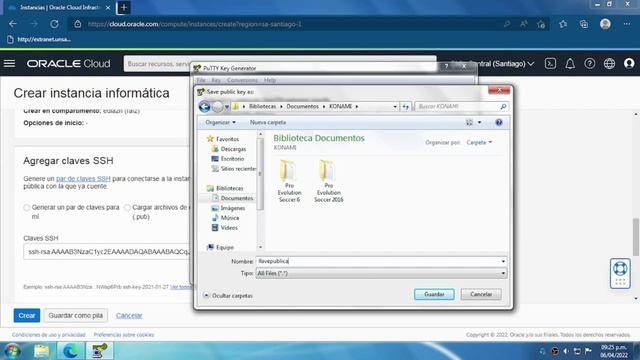Go back in Save dialog navigation
Screen dimensions: 640x360
[204, 107]
